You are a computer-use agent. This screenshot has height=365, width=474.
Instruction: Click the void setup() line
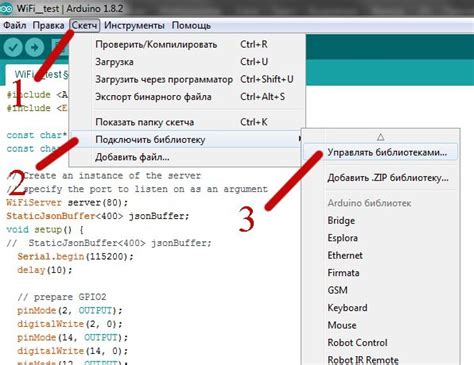[x=45, y=230]
